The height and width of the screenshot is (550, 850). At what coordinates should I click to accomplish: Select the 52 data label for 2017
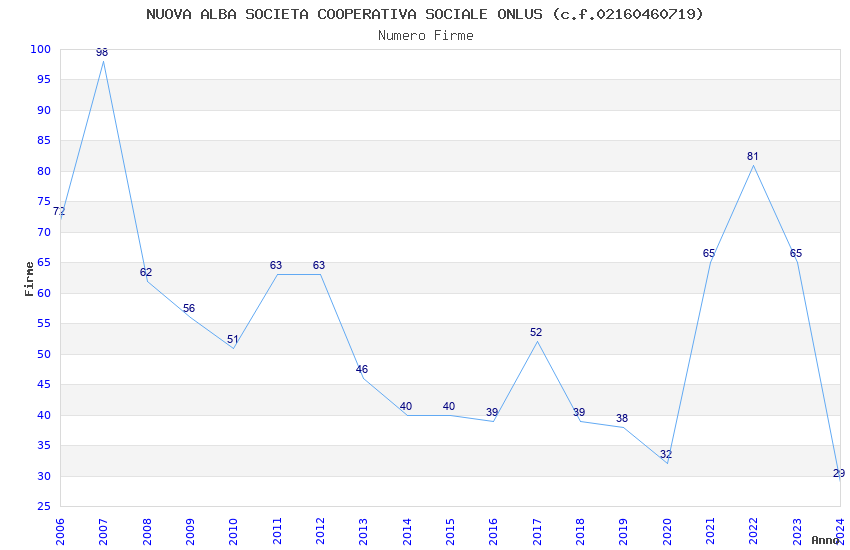(536, 332)
